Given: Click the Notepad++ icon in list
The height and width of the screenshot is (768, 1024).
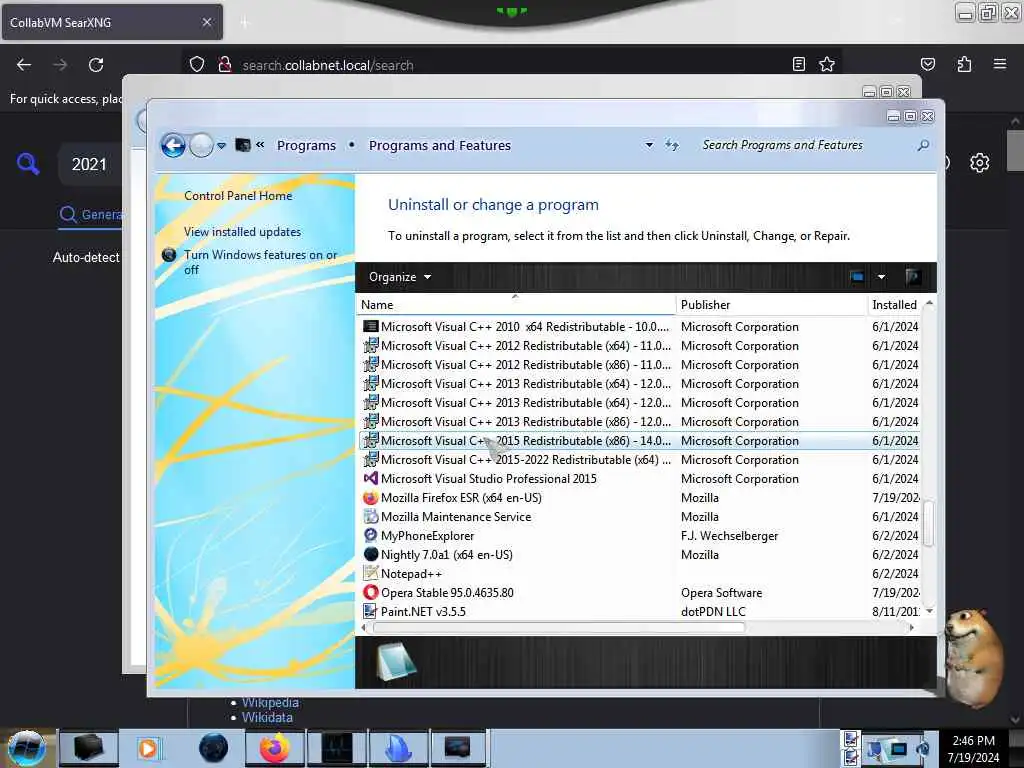Looking at the screenshot, I should pyautogui.click(x=370, y=573).
